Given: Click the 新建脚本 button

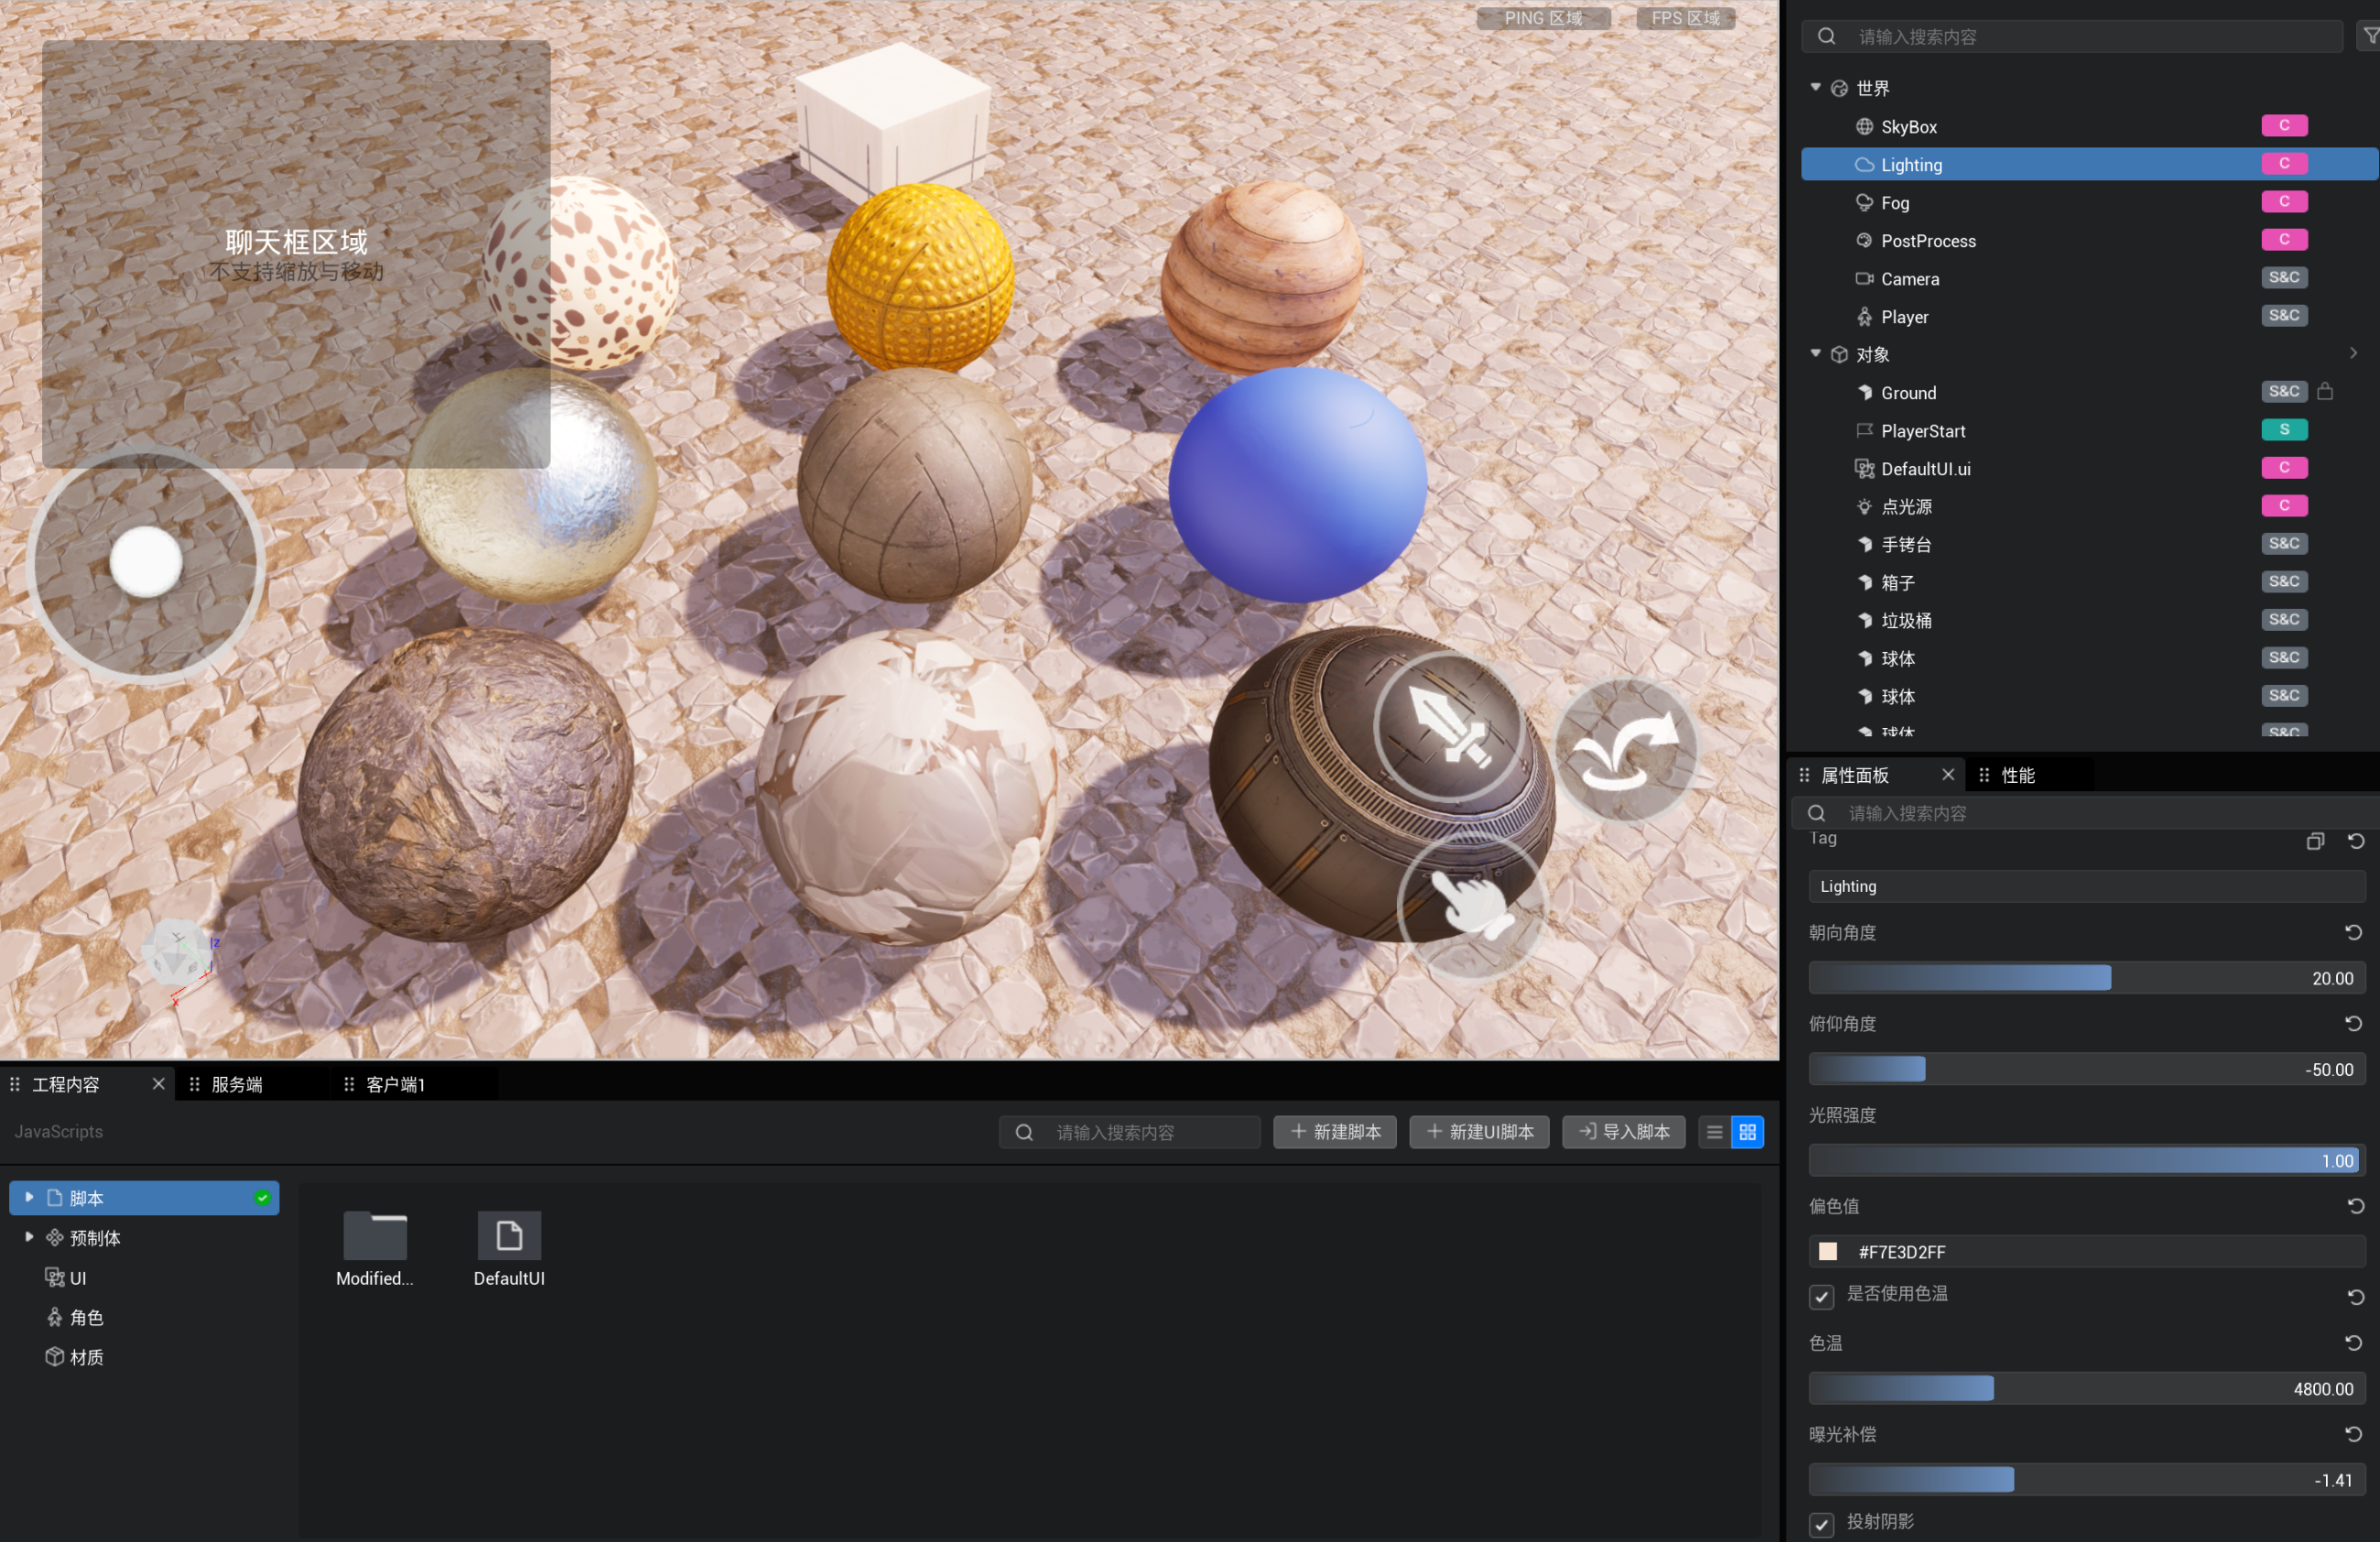Looking at the screenshot, I should click(1335, 1132).
